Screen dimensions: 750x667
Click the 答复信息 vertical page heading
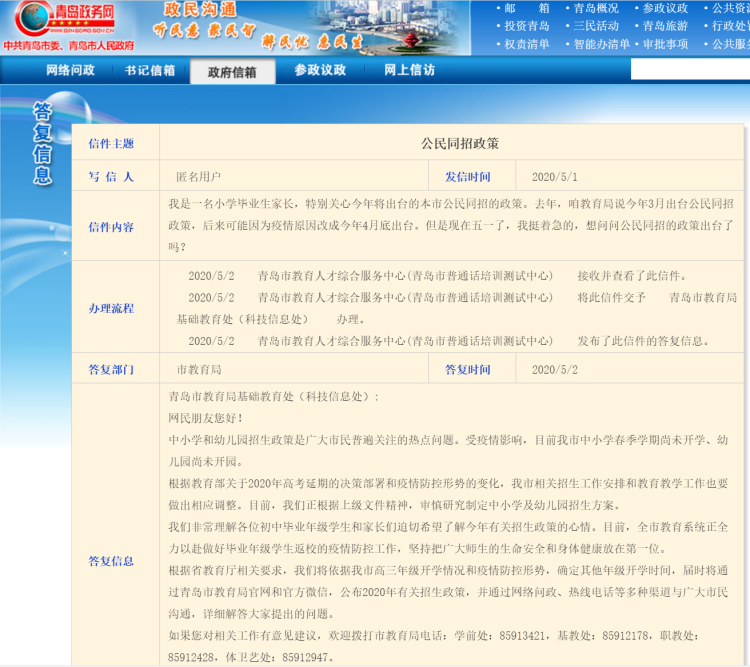(42, 144)
